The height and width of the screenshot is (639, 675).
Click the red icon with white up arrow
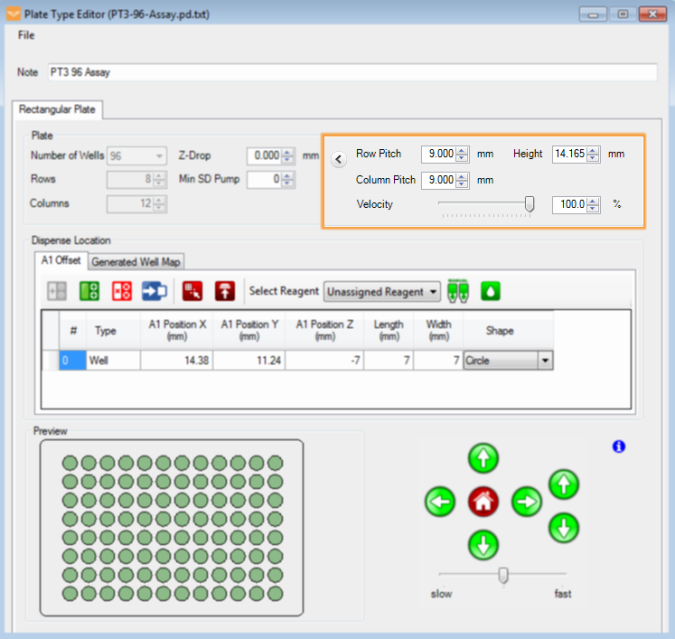pos(225,291)
